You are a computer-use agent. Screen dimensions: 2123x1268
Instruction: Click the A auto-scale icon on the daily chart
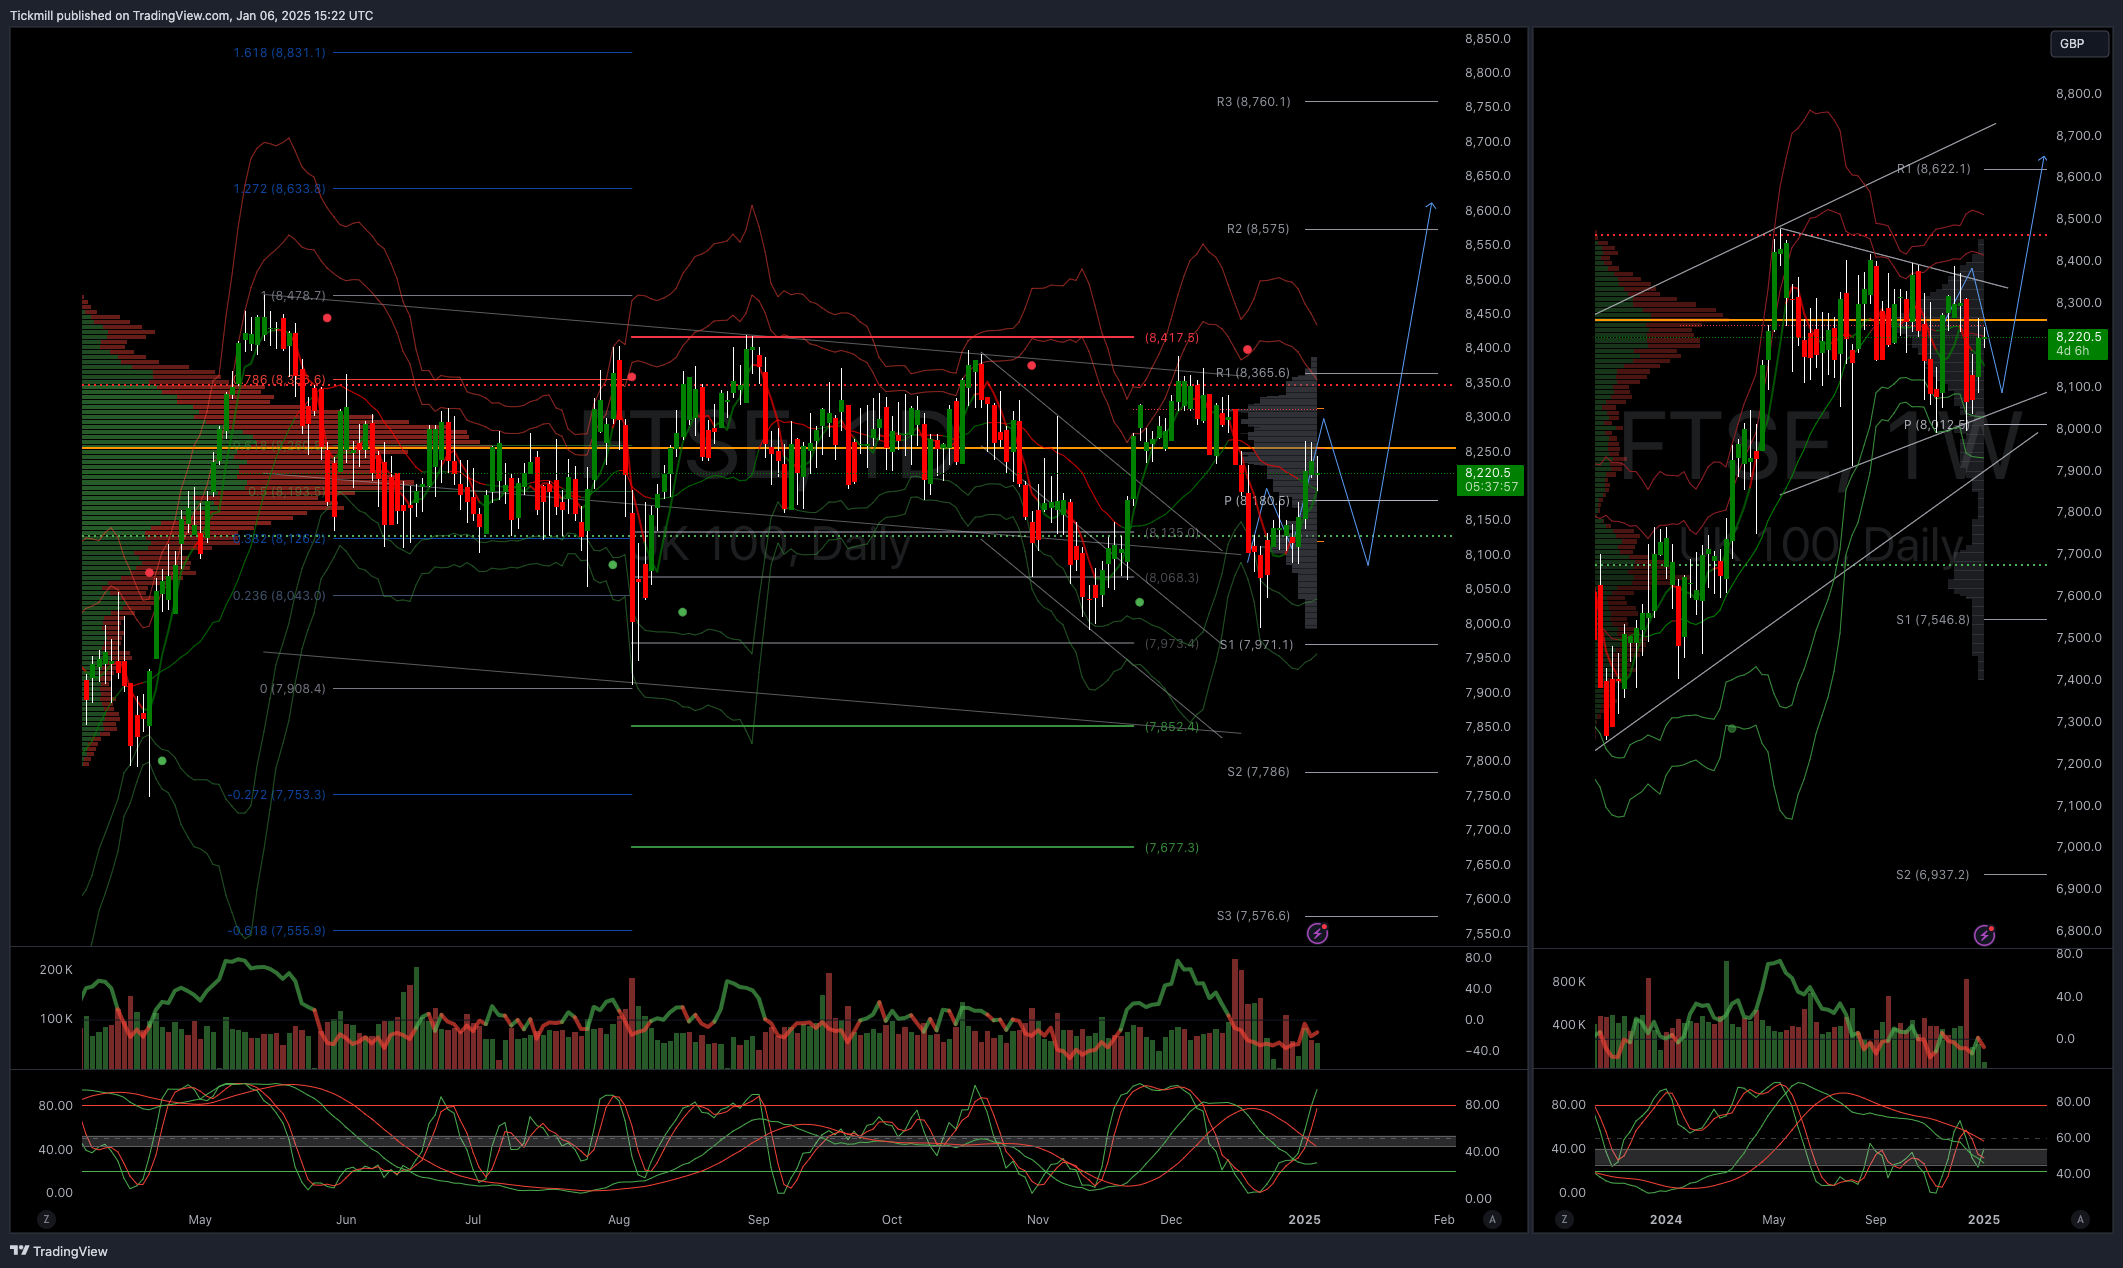point(1492,1219)
